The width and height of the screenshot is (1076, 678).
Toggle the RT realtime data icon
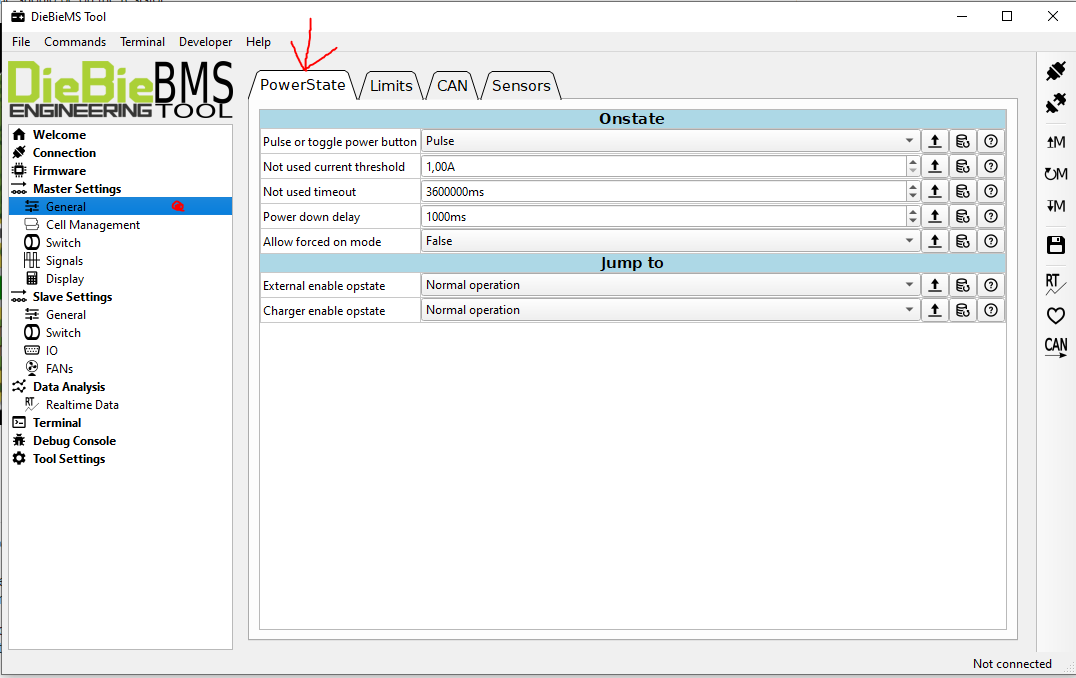pyautogui.click(x=1055, y=285)
